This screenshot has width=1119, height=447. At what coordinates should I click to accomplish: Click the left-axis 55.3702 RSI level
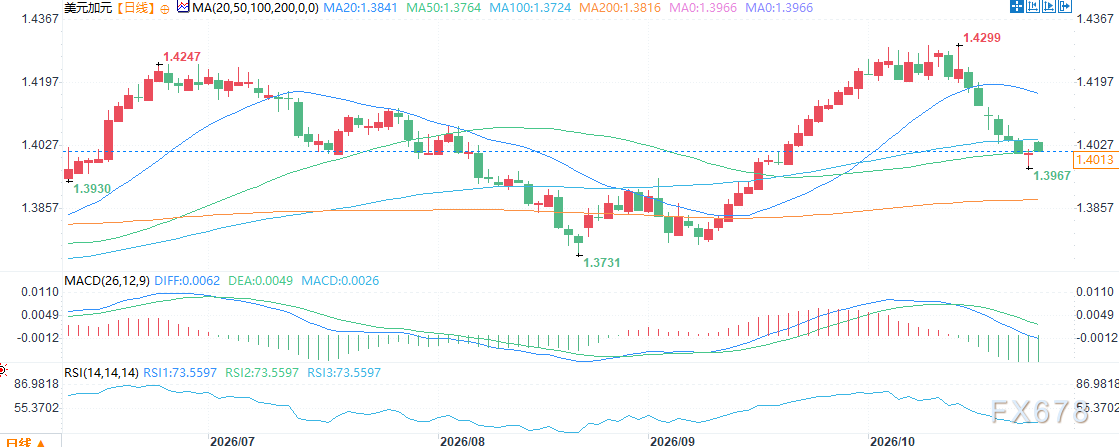[36, 408]
